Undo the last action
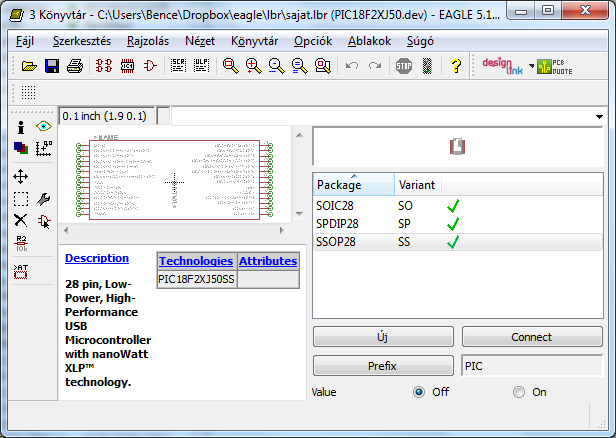Viewport: 616px width, 438px height. [x=352, y=66]
